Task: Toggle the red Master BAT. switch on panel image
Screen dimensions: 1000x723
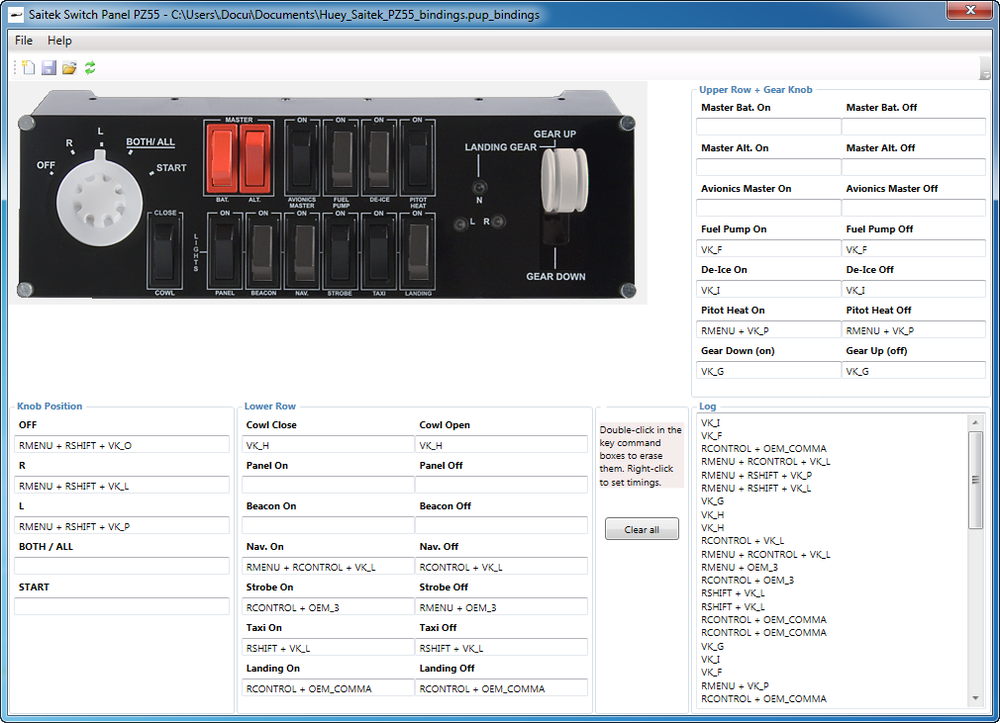Action: [222, 157]
